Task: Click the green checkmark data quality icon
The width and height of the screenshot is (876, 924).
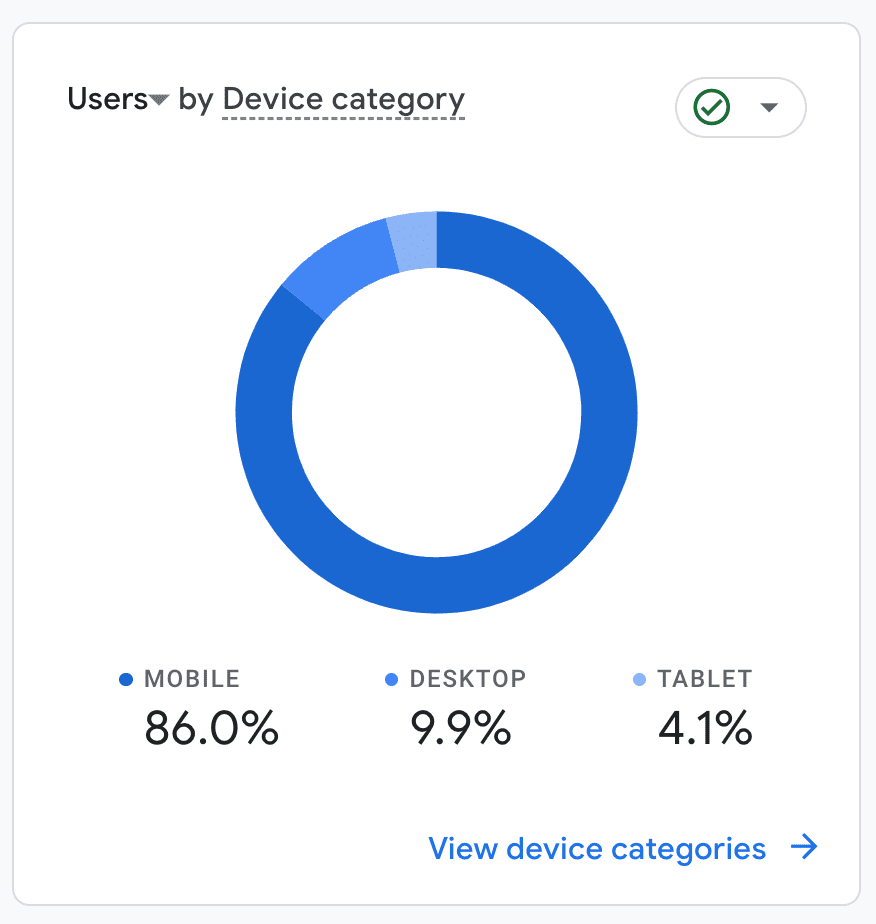Action: click(712, 107)
